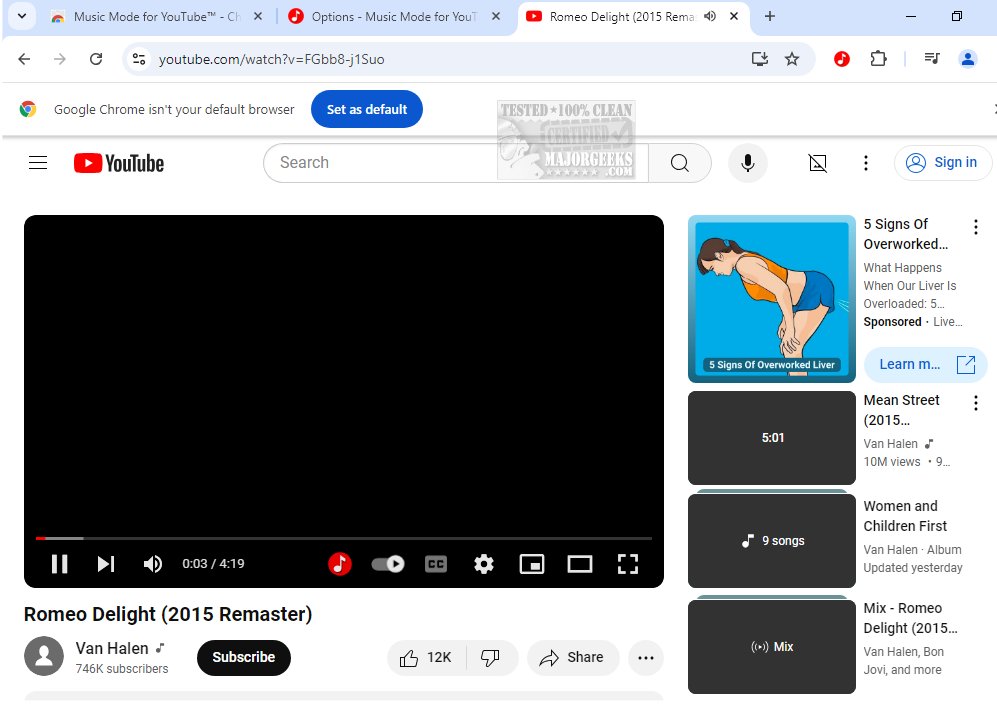Open miniplayer mode
Screen dimensions: 997x705
click(x=532, y=564)
